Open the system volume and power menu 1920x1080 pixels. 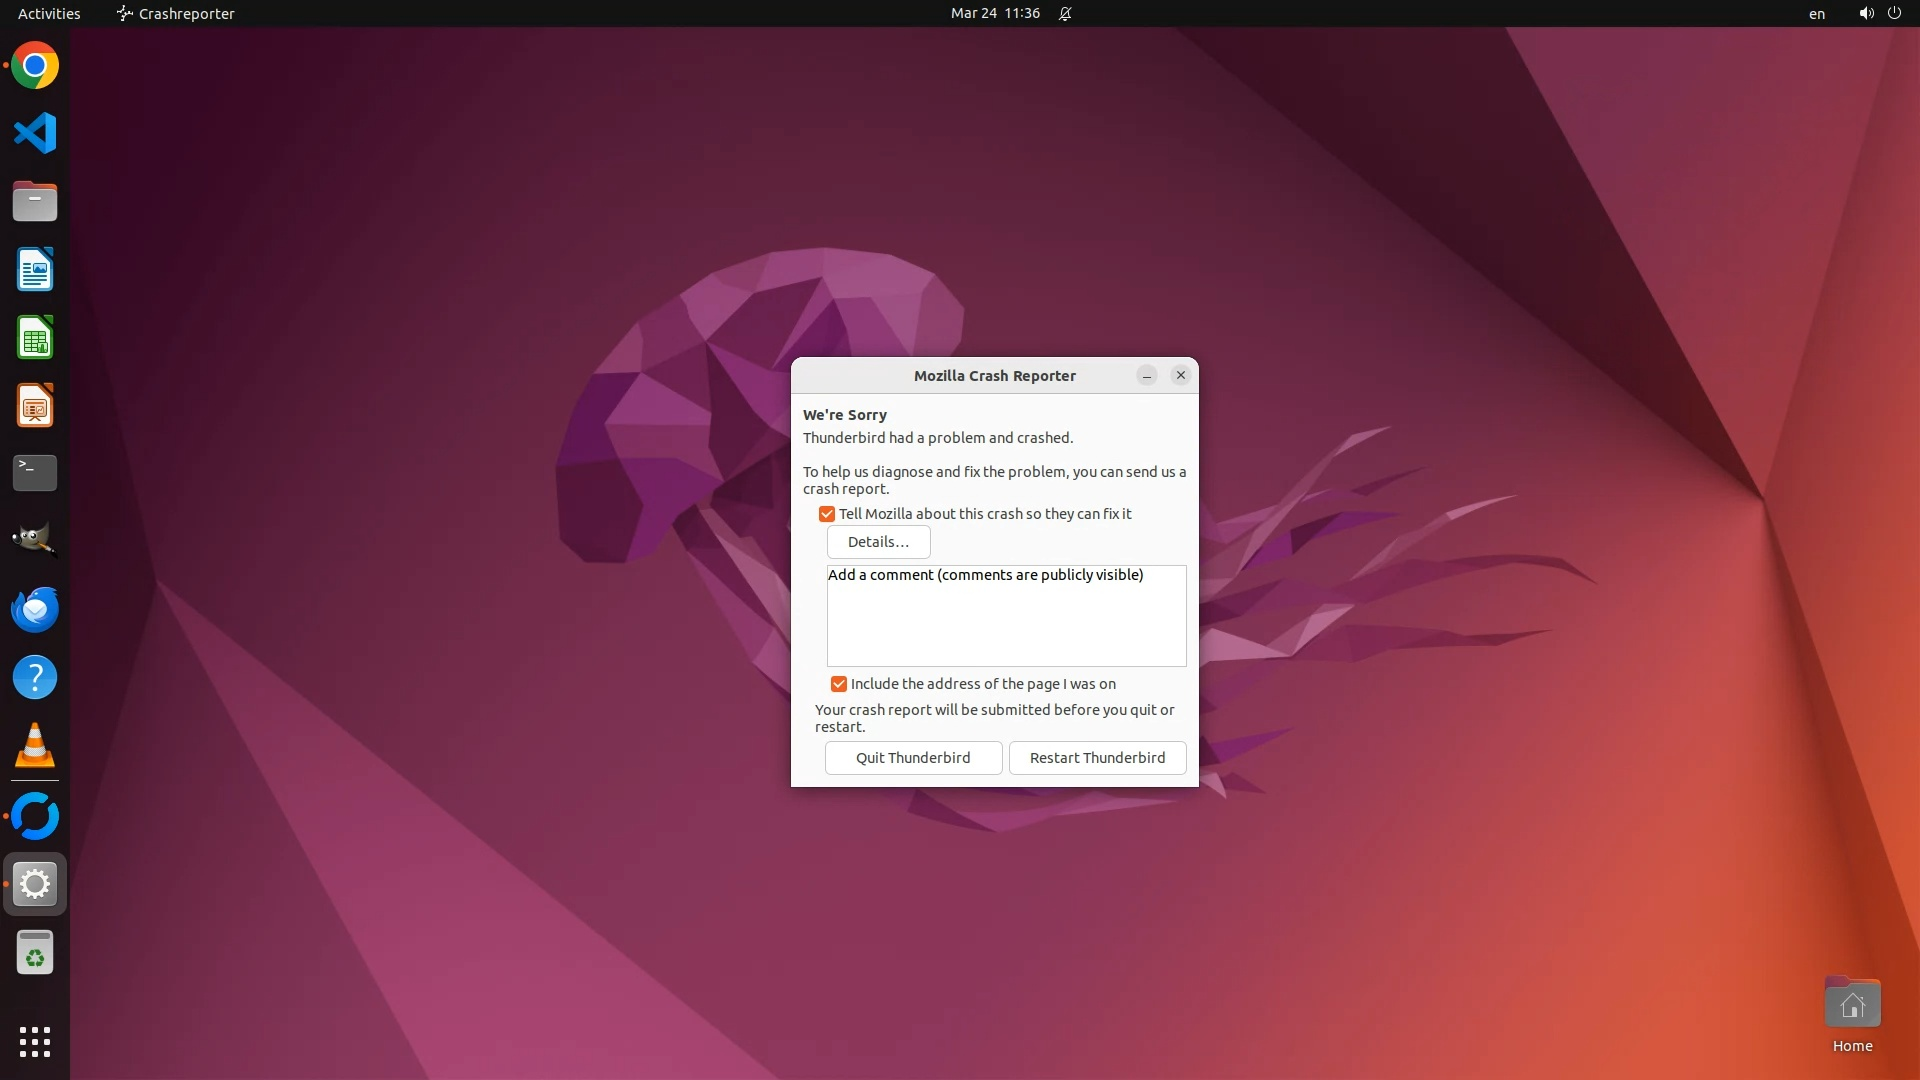[x=1879, y=14]
